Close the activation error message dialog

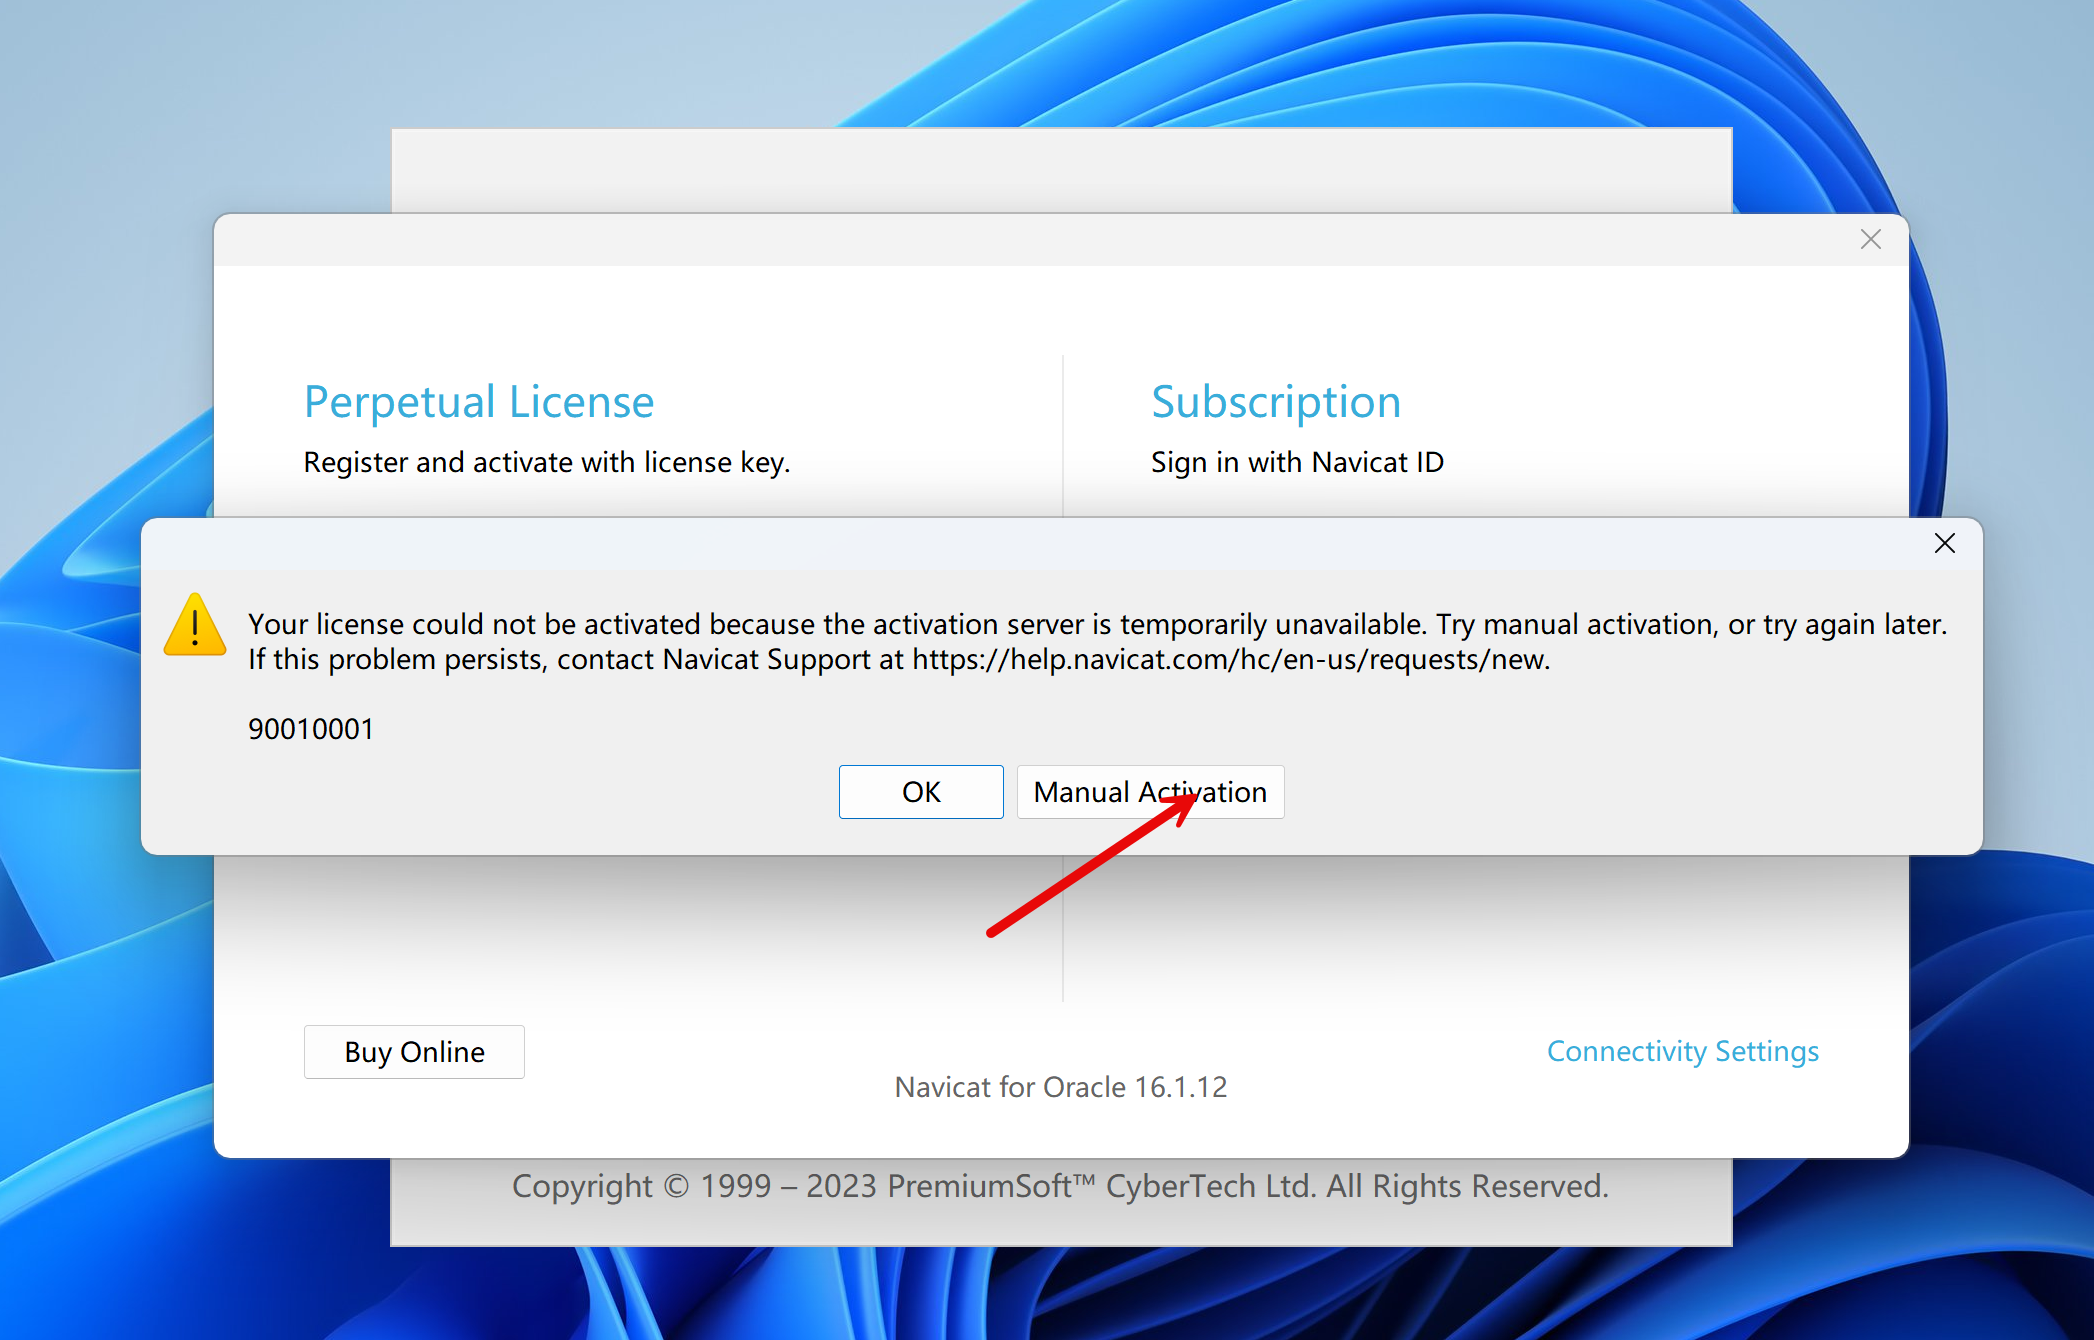[x=1944, y=543]
